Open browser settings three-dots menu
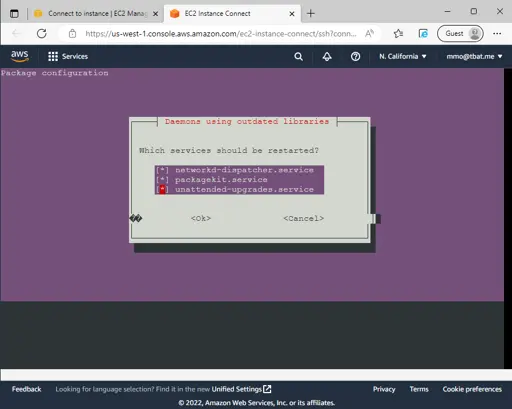Screen dimensions: 512x409 [x=497, y=33]
